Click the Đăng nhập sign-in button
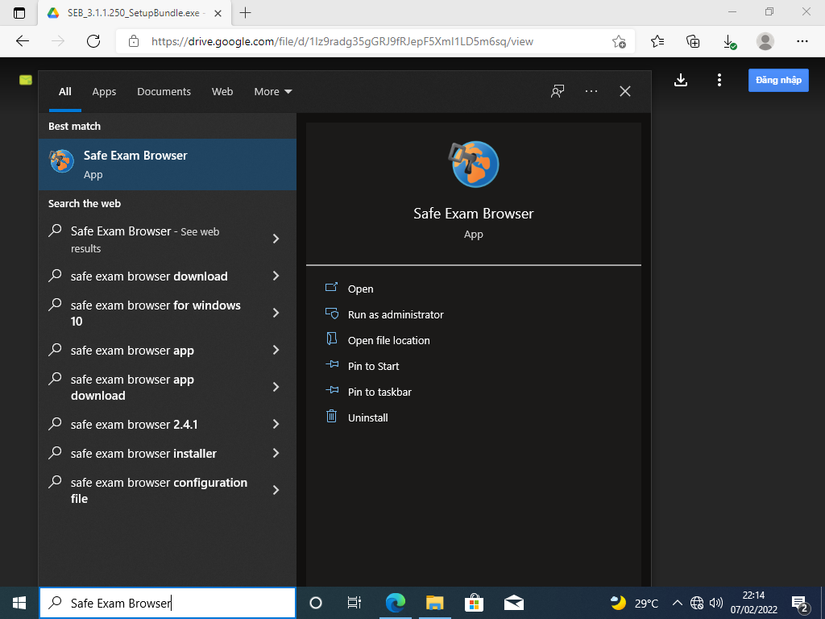Viewport: 825px width, 619px height. click(x=778, y=81)
